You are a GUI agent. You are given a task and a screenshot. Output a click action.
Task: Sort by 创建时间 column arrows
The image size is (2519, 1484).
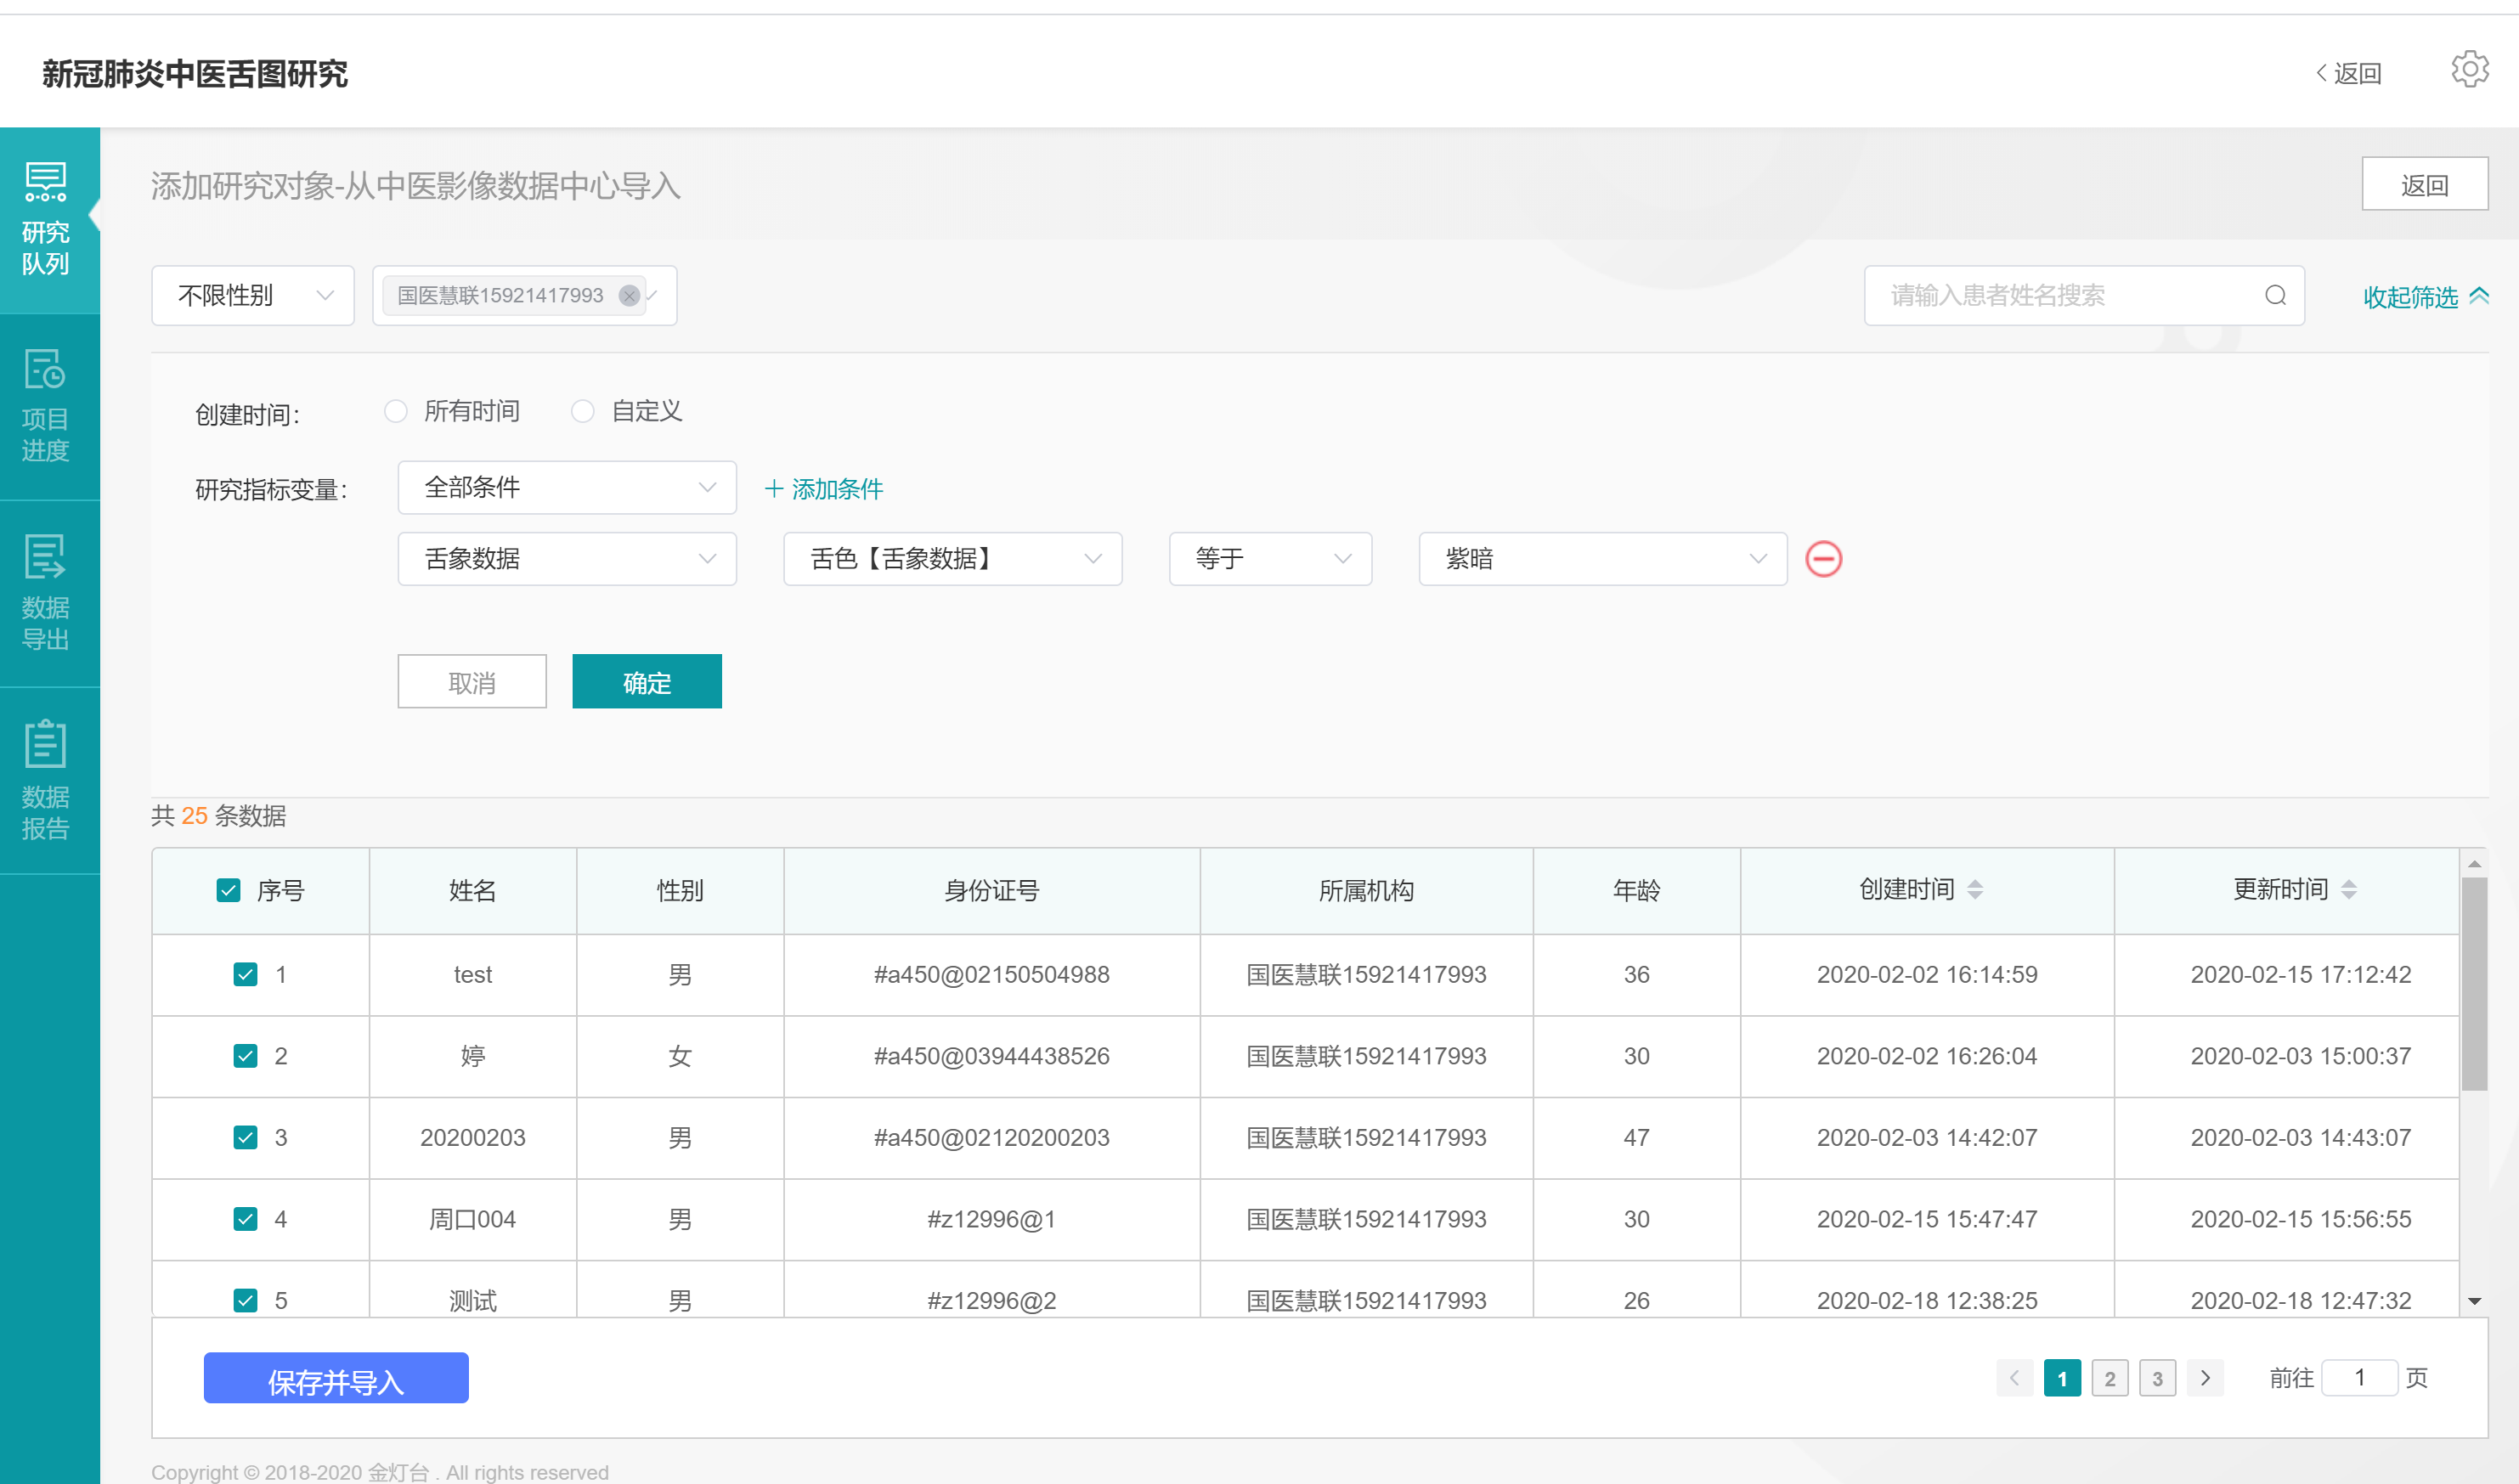1974,890
